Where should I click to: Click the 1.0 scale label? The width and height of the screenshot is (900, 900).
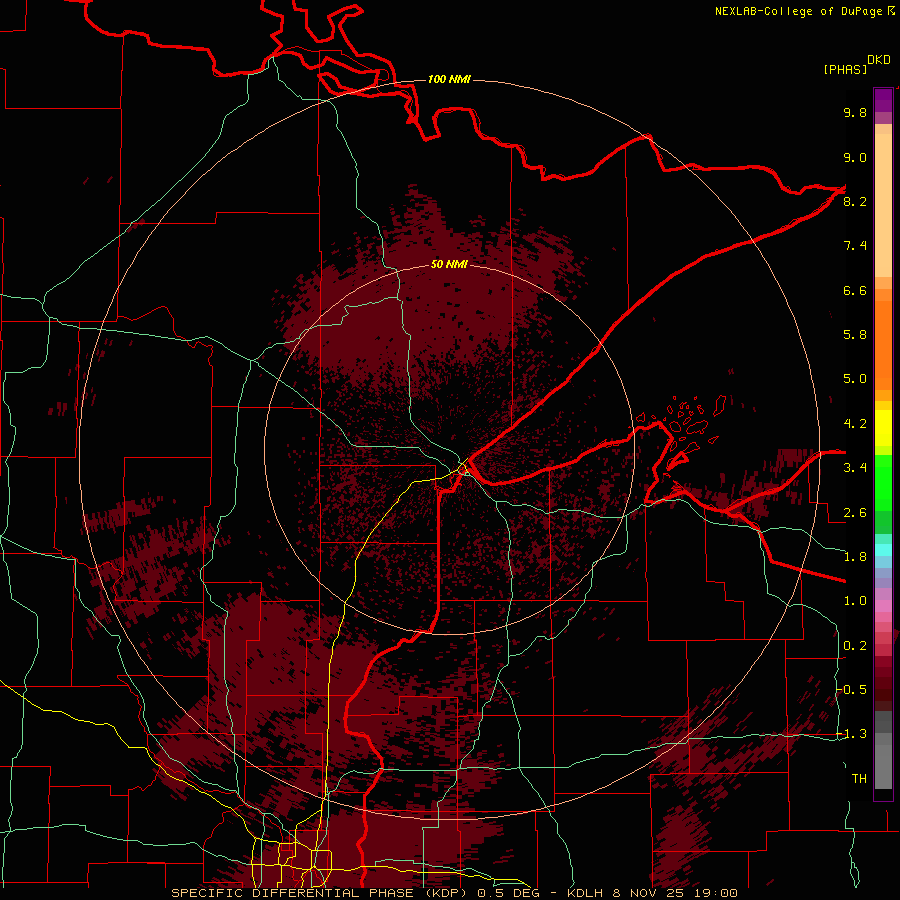tap(855, 601)
